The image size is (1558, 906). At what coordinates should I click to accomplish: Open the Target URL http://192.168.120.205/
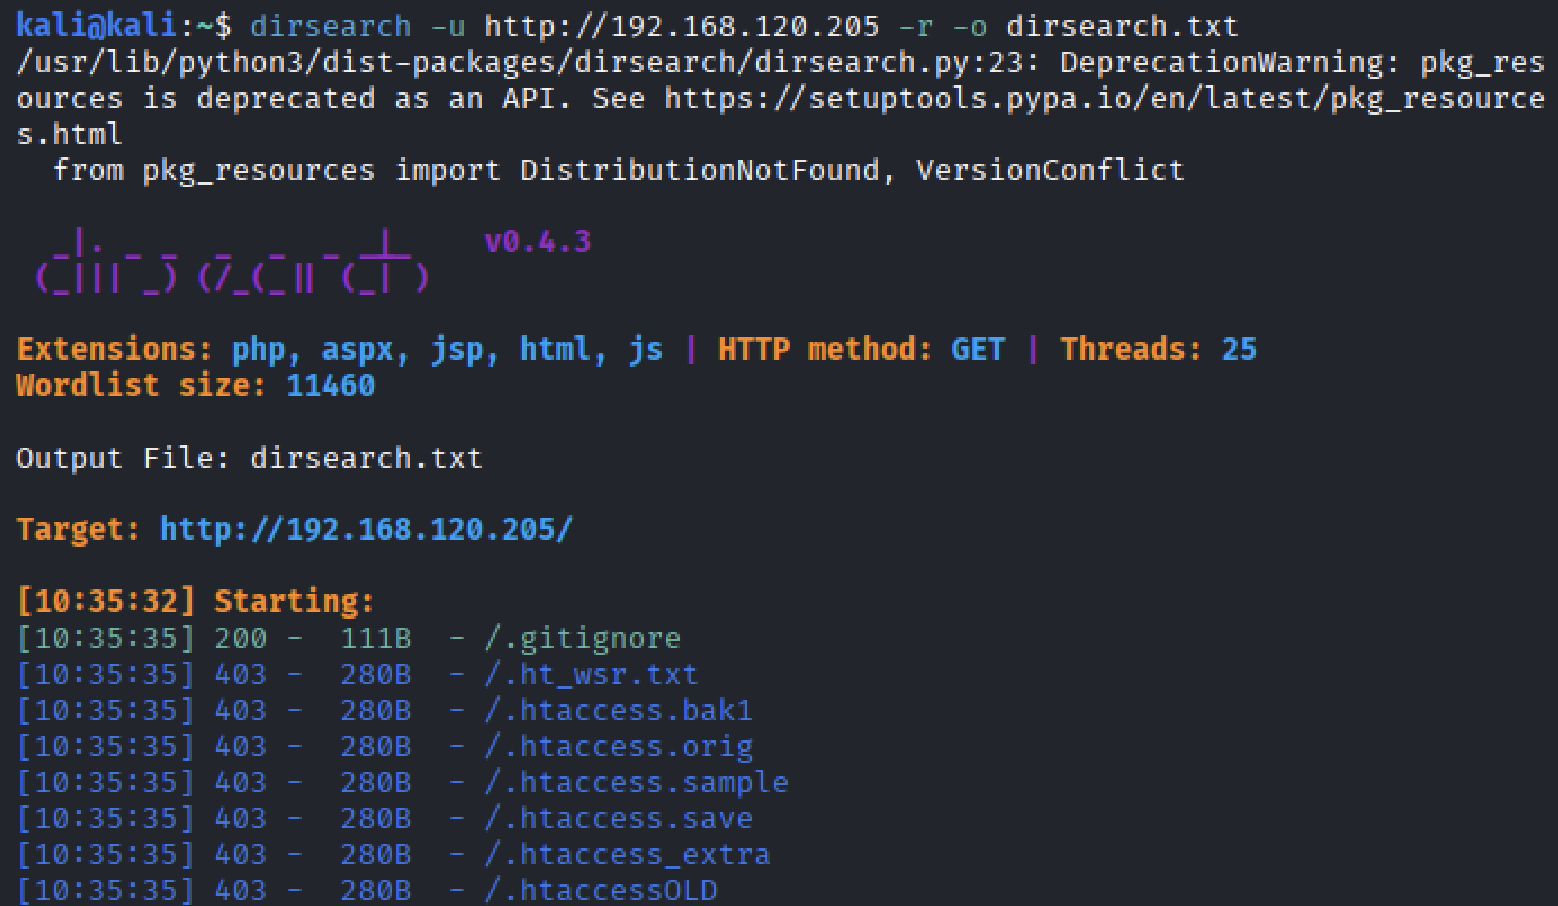[366, 529]
